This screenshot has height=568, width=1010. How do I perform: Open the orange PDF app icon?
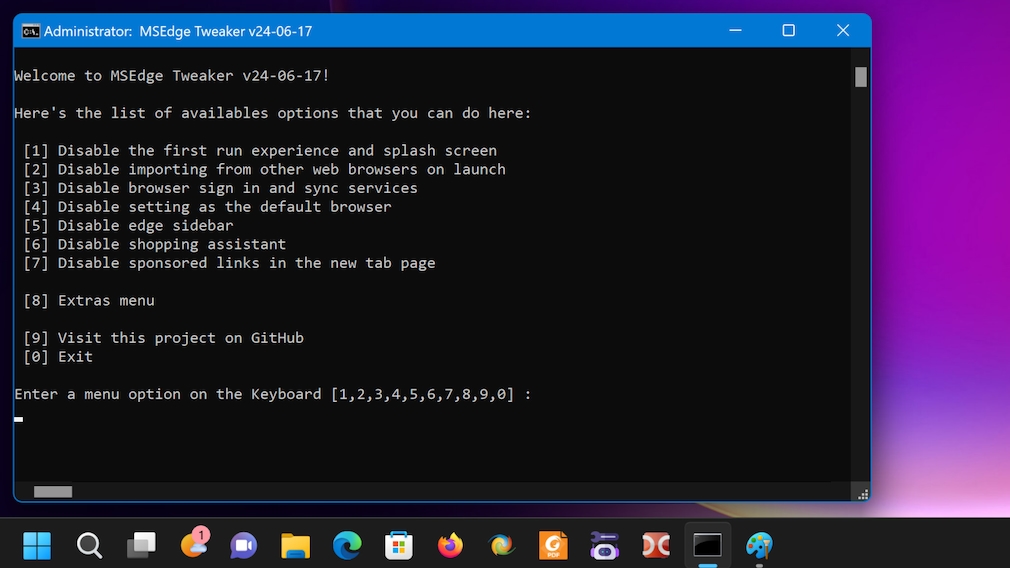click(x=553, y=546)
